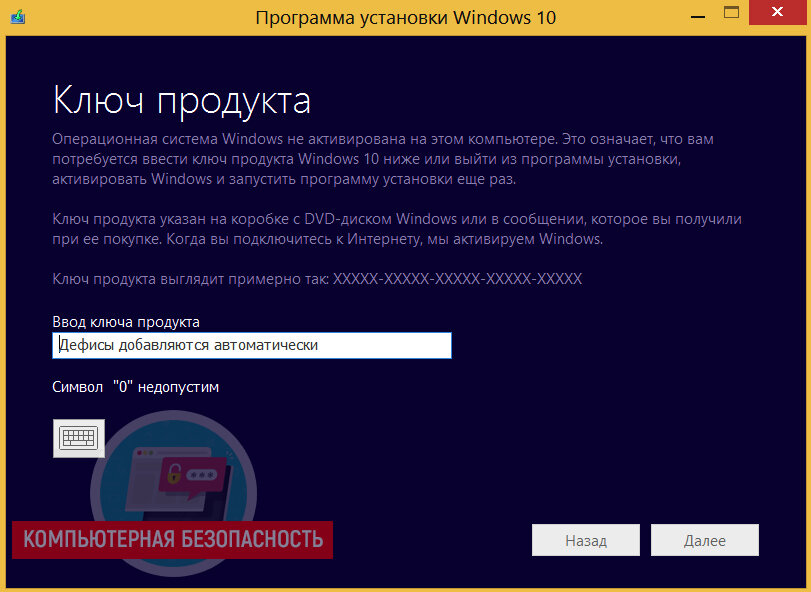This screenshot has width=811, height=592.
Task: Click the Назад button
Action: click(x=585, y=540)
